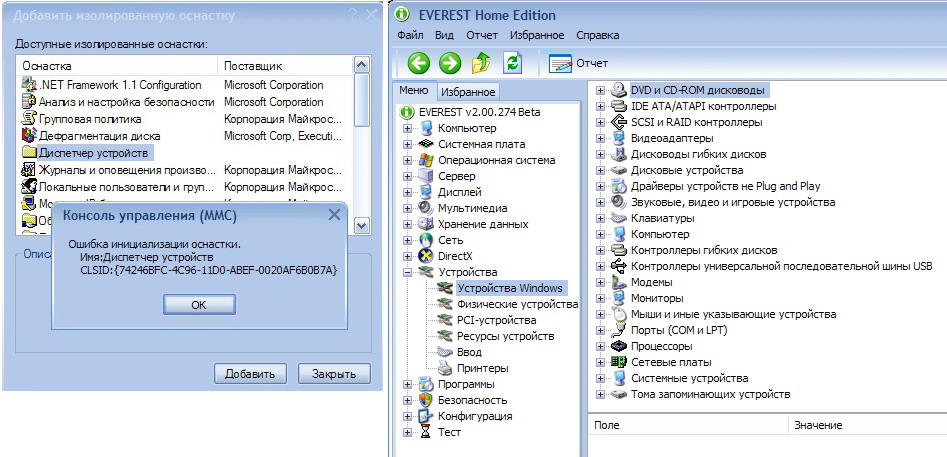Image resolution: width=947 pixels, height=457 pixels.
Task: Expand IDE ATA/ATAPI контроллеры device group
Action: (x=600, y=106)
